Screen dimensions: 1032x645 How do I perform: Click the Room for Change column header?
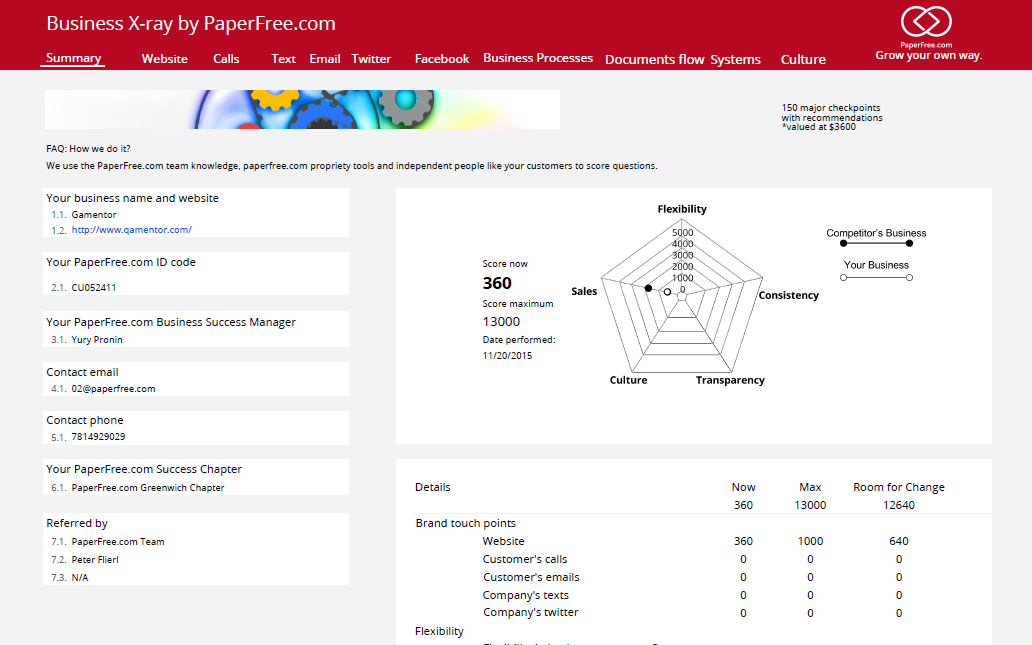pos(898,487)
